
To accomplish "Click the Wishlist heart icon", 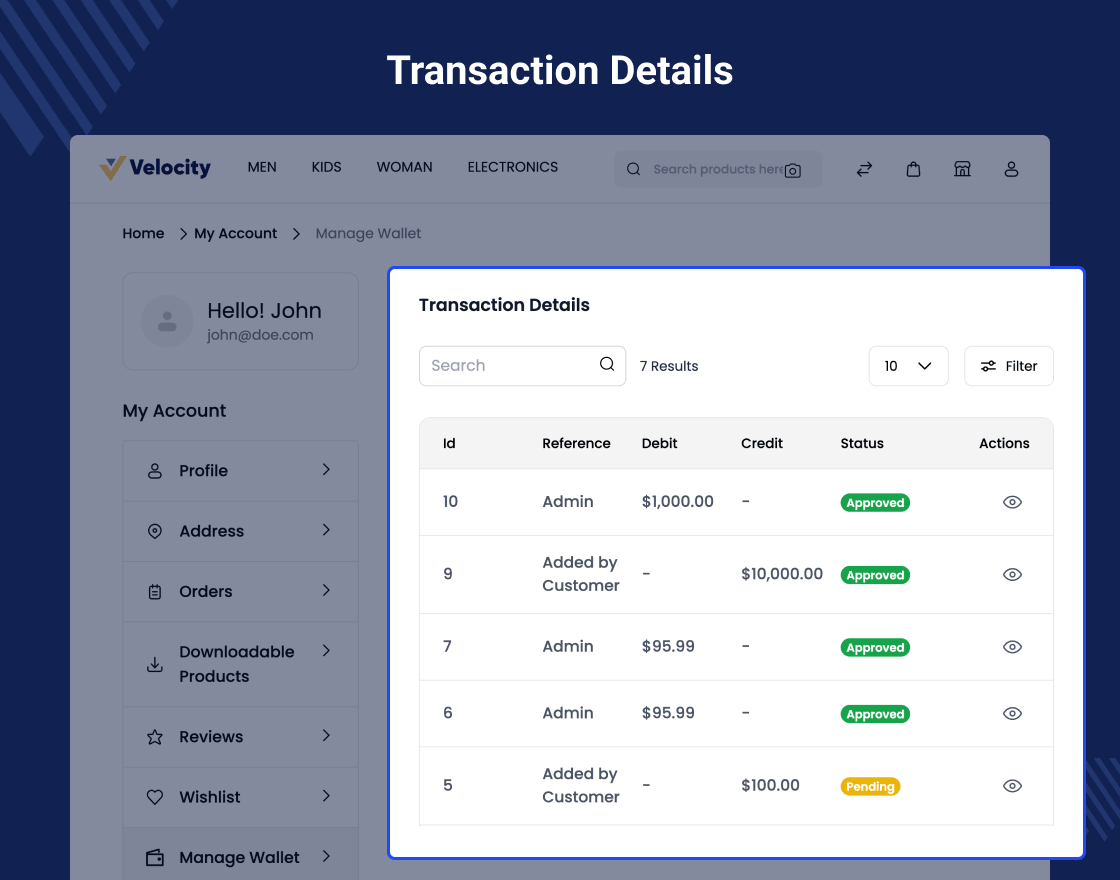I will point(154,797).
